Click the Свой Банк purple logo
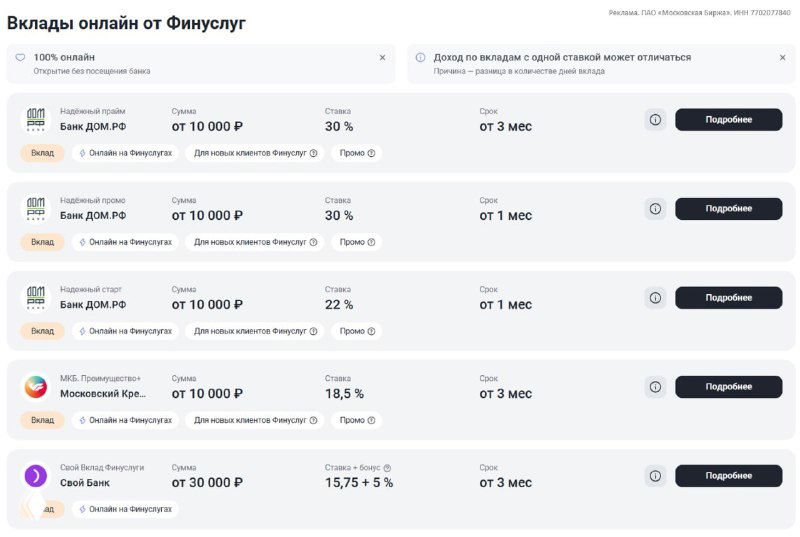 (x=35, y=476)
